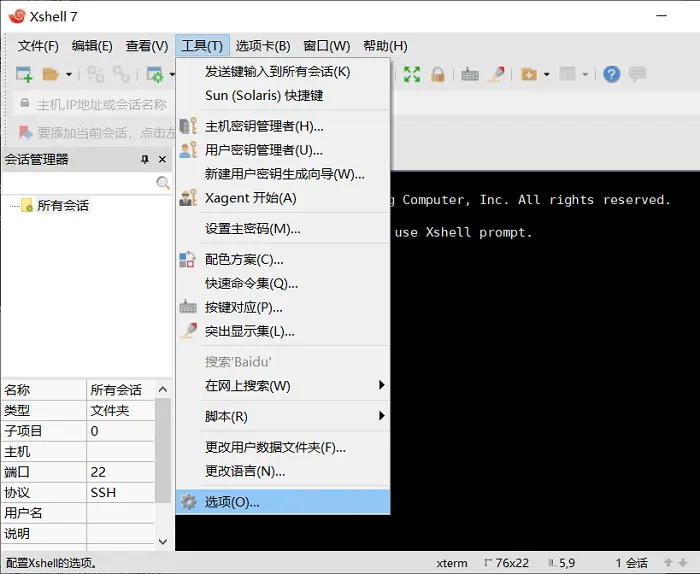Click the new session toolbar icon
The height and width of the screenshot is (574, 700).
[24, 74]
